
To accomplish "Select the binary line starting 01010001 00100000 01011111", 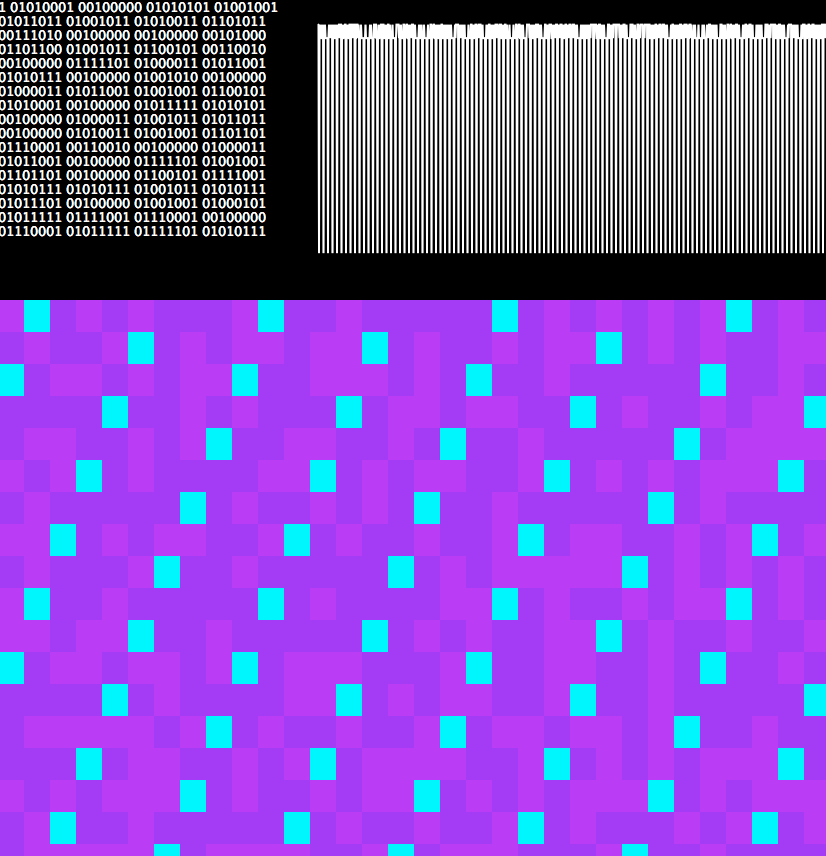I will coord(133,105).
